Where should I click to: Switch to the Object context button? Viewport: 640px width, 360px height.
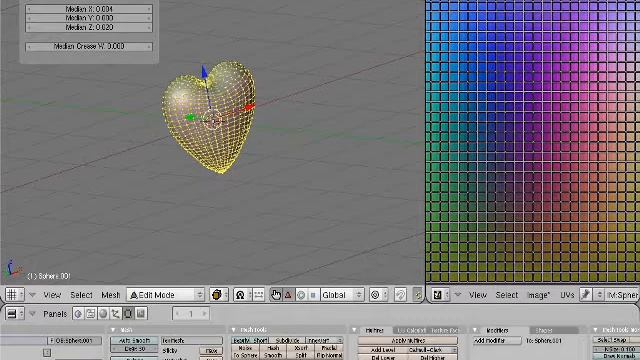tap(116, 313)
